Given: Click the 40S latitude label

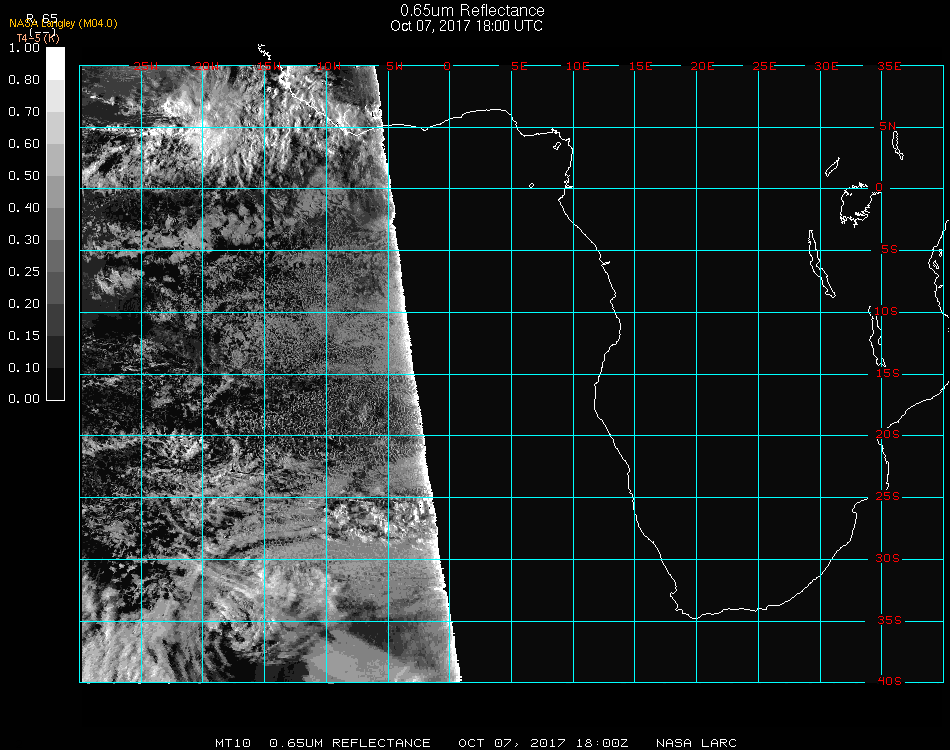Looking at the screenshot, I should pyautogui.click(x=888, y=681).
